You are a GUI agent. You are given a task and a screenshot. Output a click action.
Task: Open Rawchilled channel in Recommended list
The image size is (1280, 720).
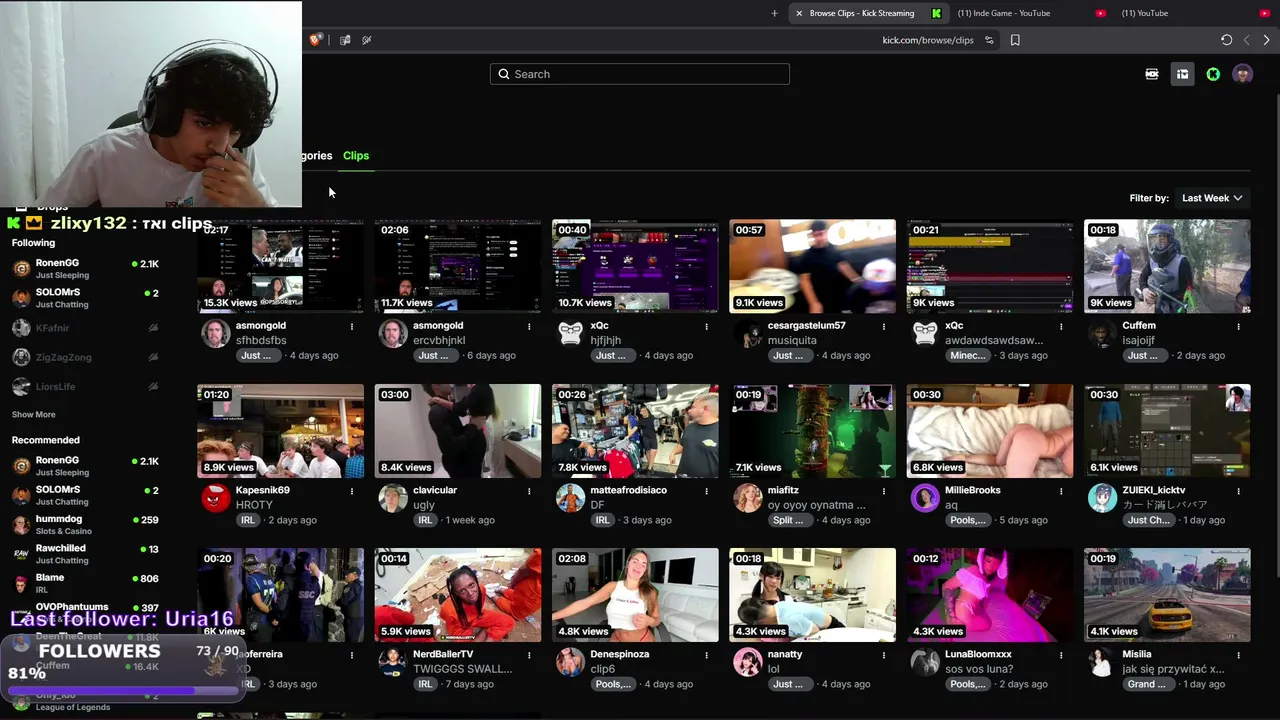coord(85,554)
